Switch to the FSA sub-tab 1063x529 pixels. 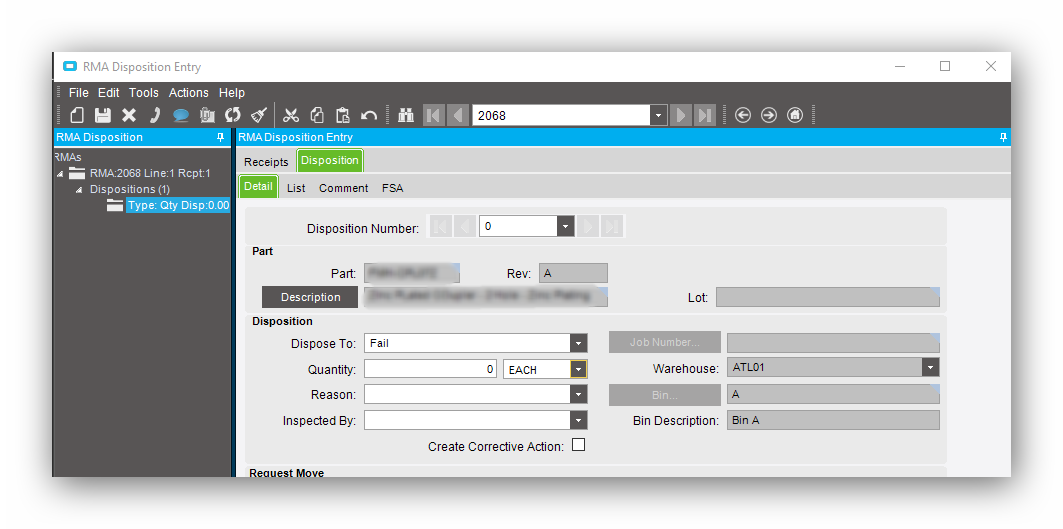tap(393, 189)
